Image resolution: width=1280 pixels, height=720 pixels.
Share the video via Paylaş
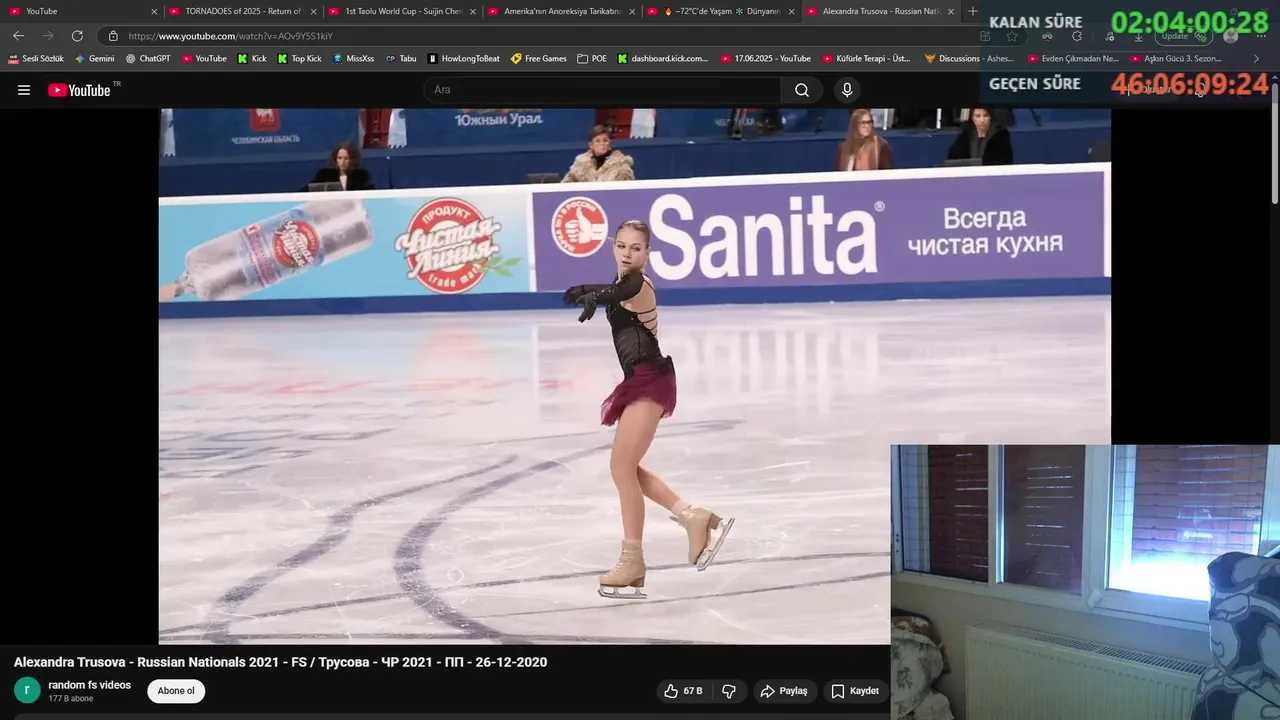click(784, 691)
